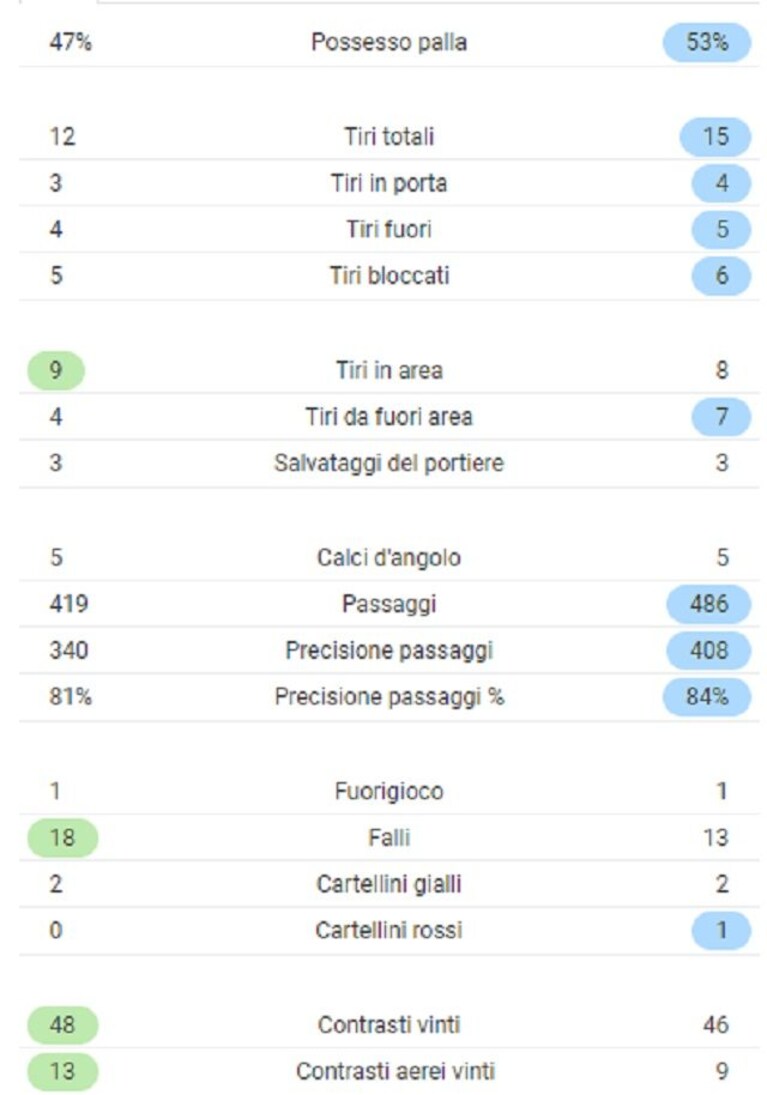Select the green 9 Tiri in area badge
This screenshot has height=1095, width=767.
point(56,370)
